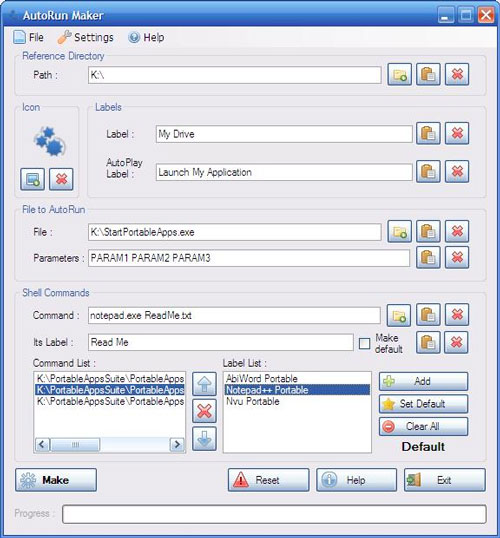The height and width of the screenshot is (538, 500).
Task: Remove the selected drive icon
Action: 61,179
